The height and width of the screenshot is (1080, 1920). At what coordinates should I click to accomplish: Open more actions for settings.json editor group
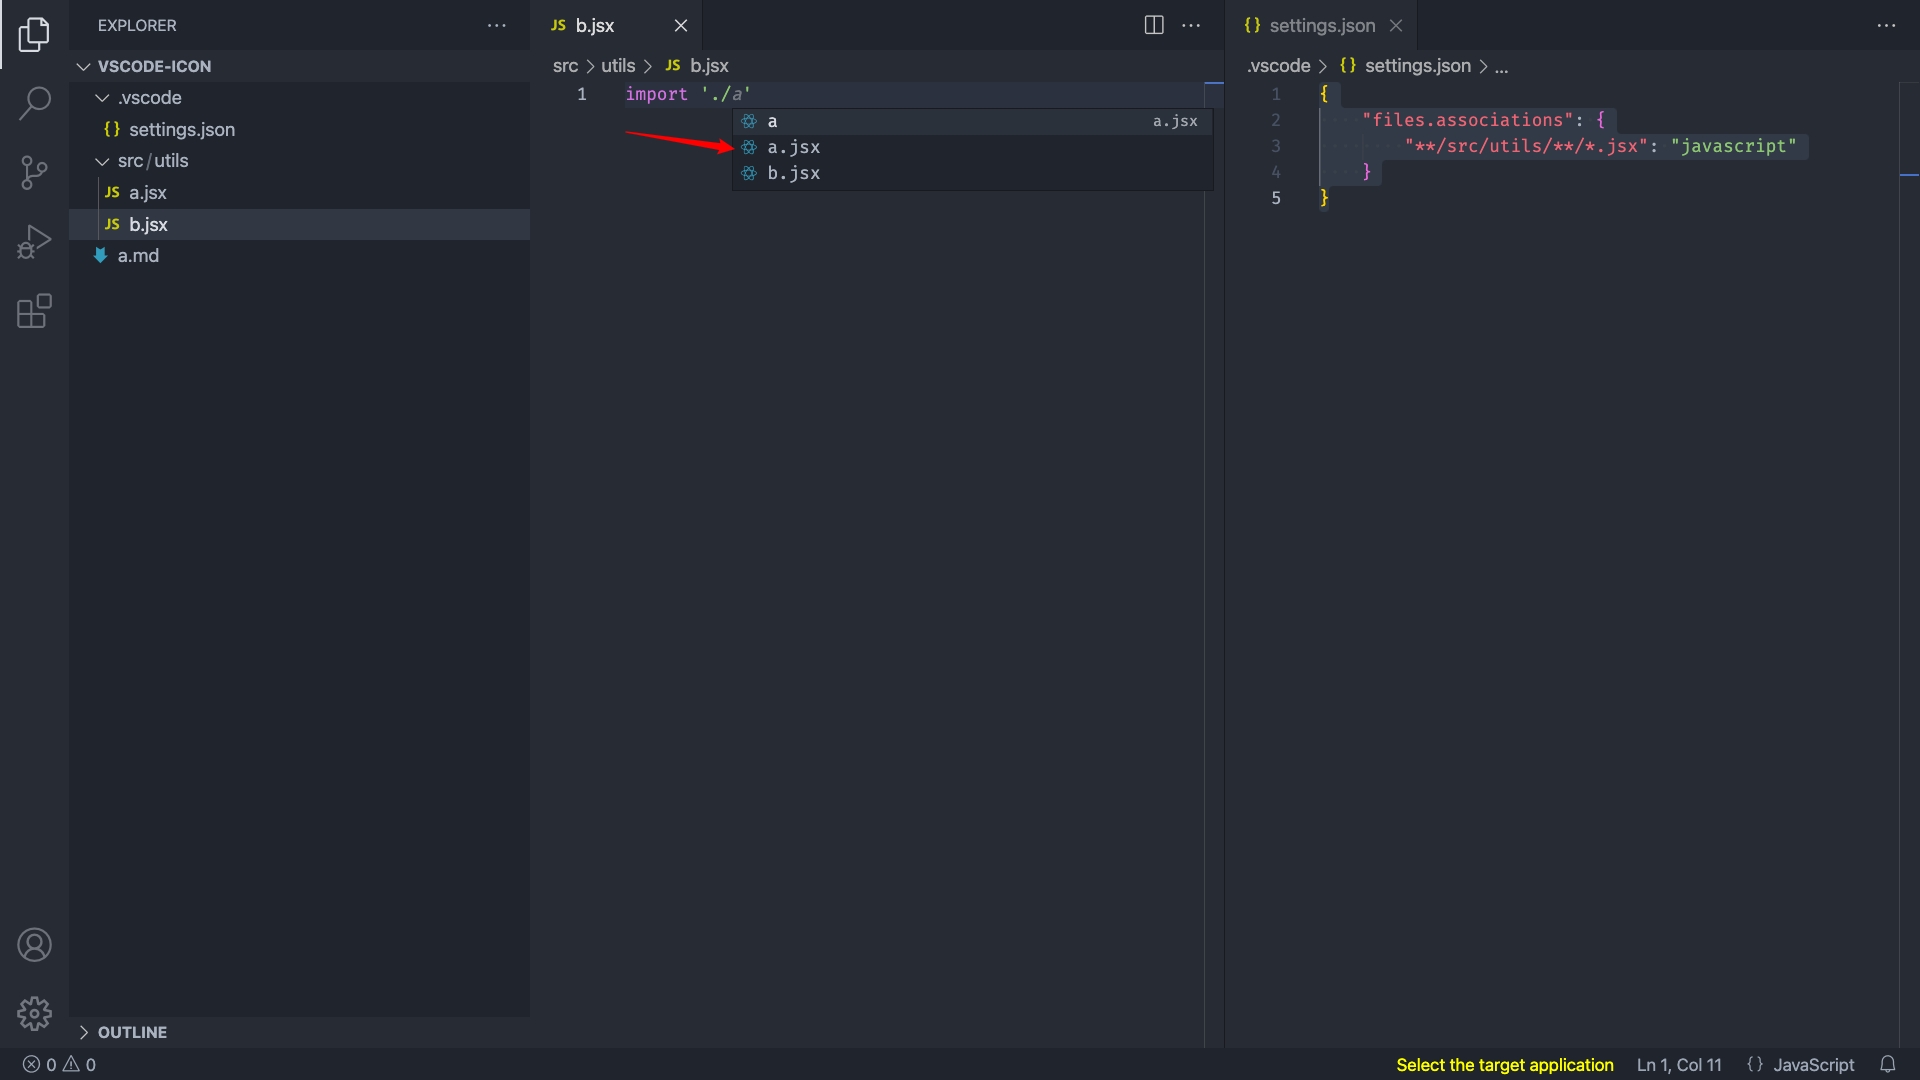1886,25
